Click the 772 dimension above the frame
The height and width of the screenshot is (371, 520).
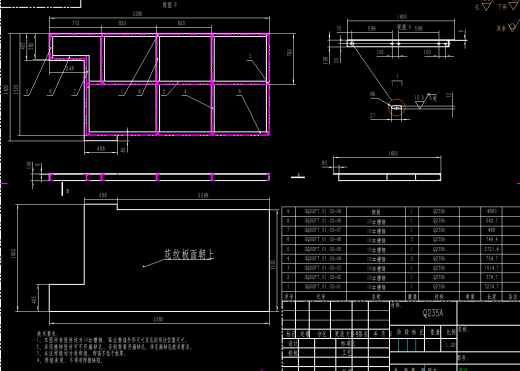coord(76,23)
